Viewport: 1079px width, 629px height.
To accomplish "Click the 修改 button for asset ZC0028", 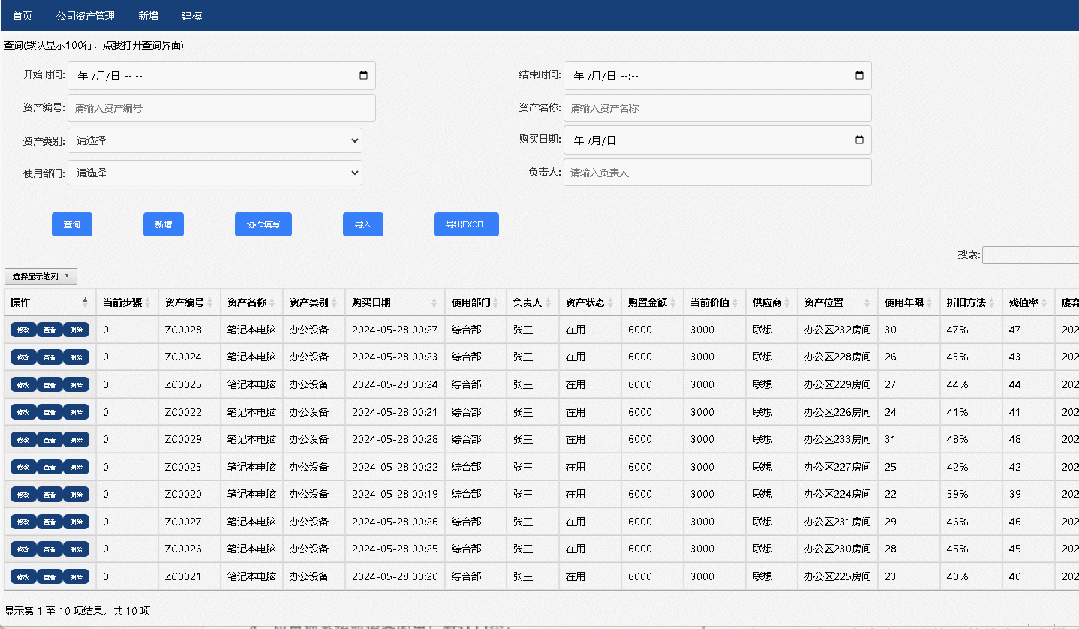I will [23, 330].
